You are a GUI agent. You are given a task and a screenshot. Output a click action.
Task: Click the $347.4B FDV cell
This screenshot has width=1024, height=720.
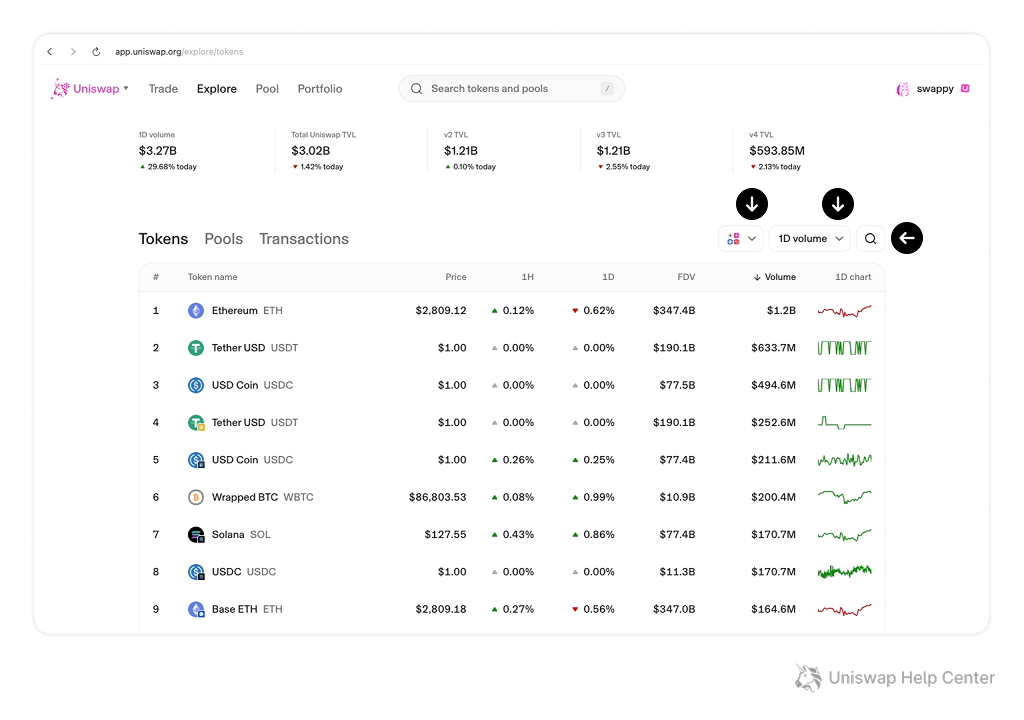click(x=674, y=310)
